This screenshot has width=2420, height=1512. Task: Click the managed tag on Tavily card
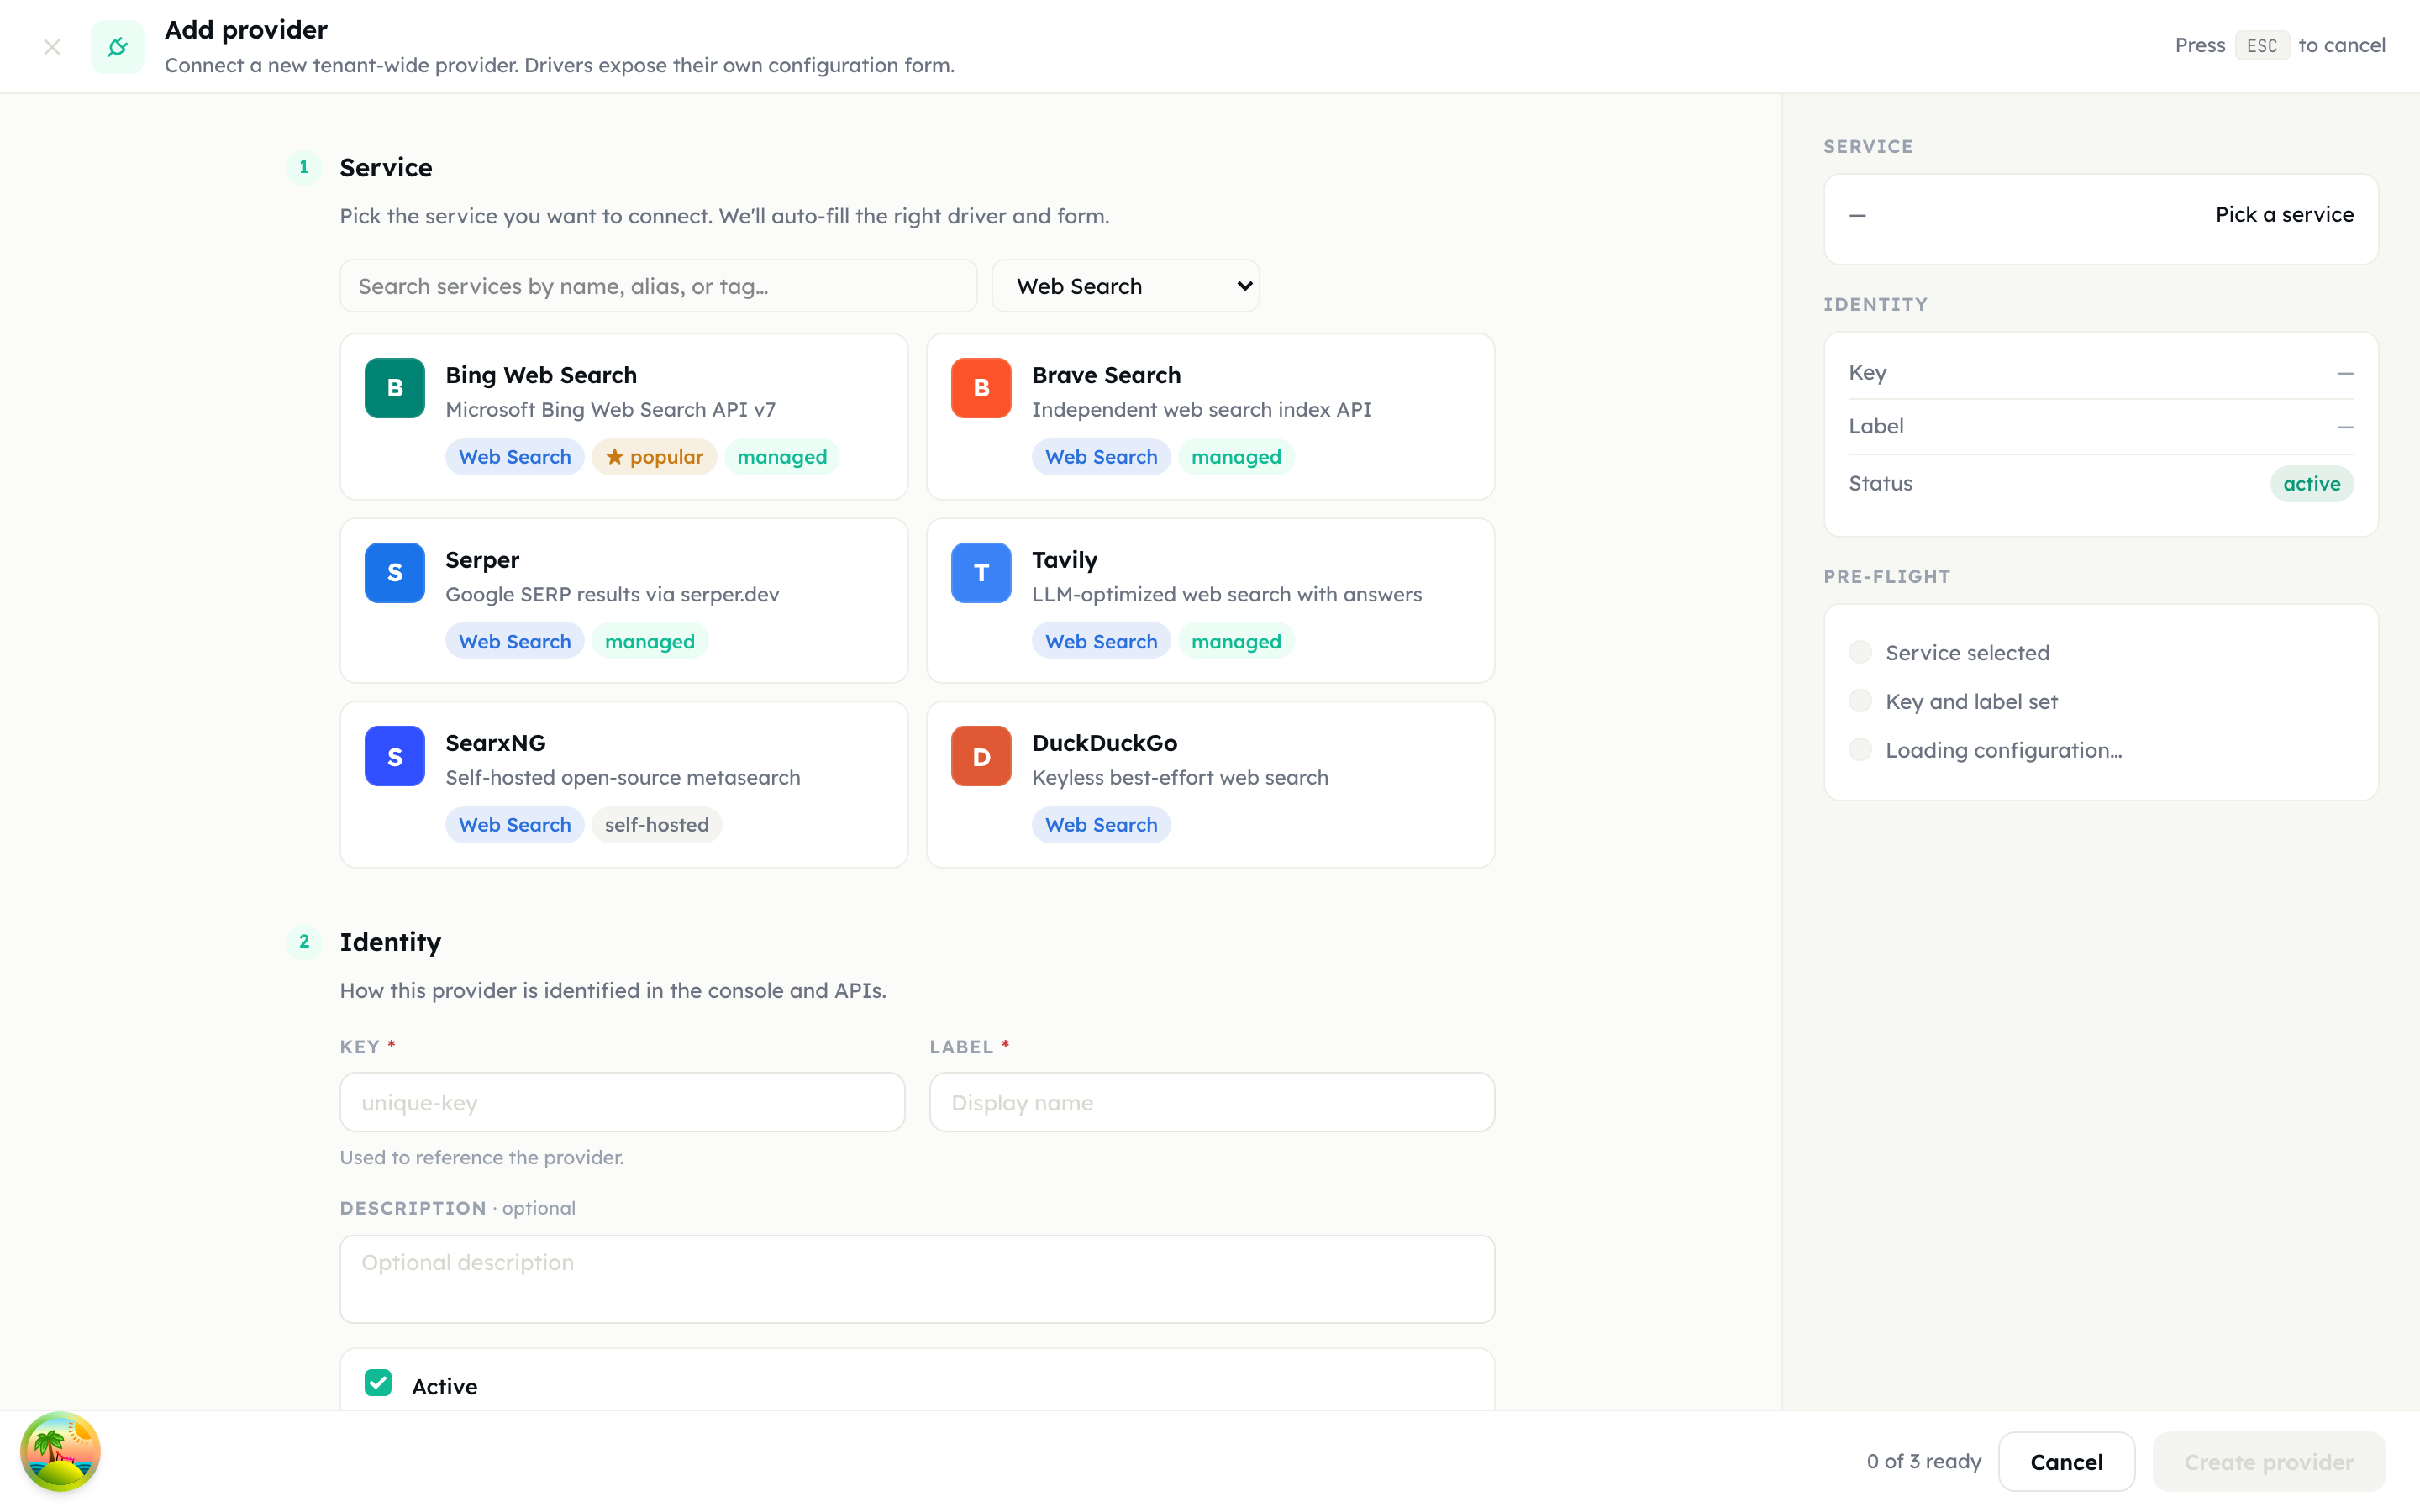point(1236,642)
